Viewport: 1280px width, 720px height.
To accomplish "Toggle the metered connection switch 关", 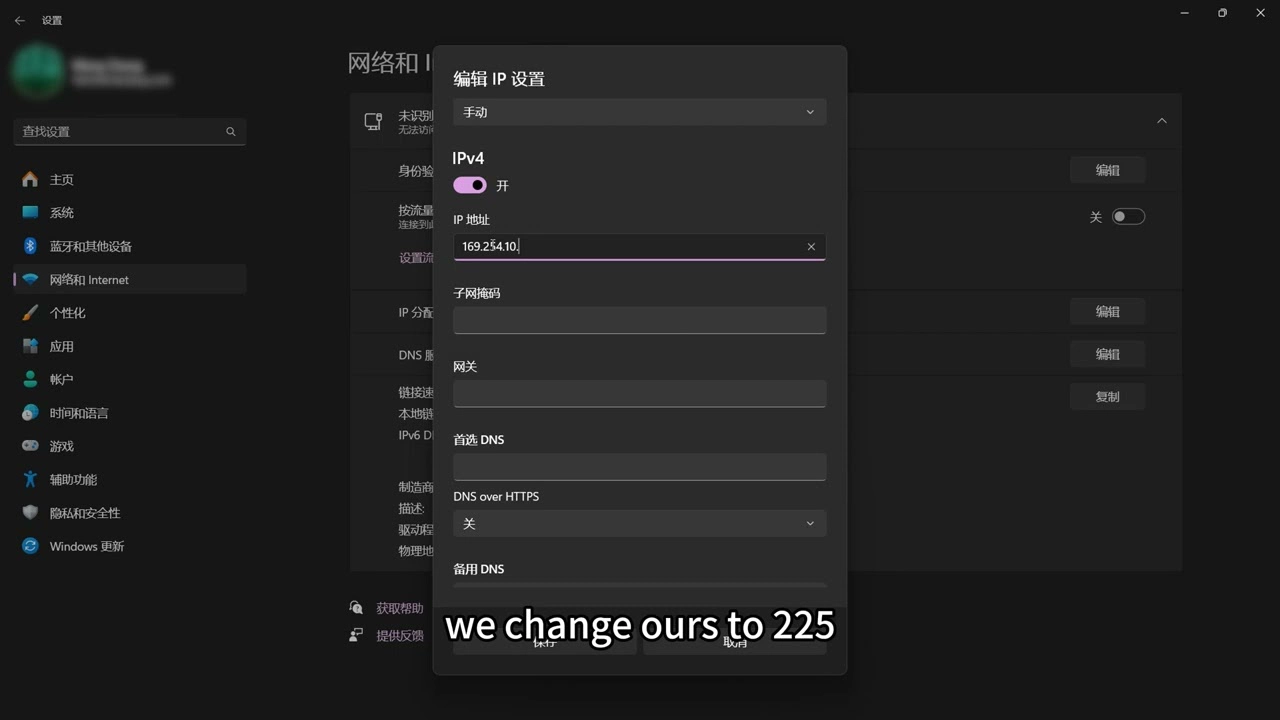I will 1128,216.
